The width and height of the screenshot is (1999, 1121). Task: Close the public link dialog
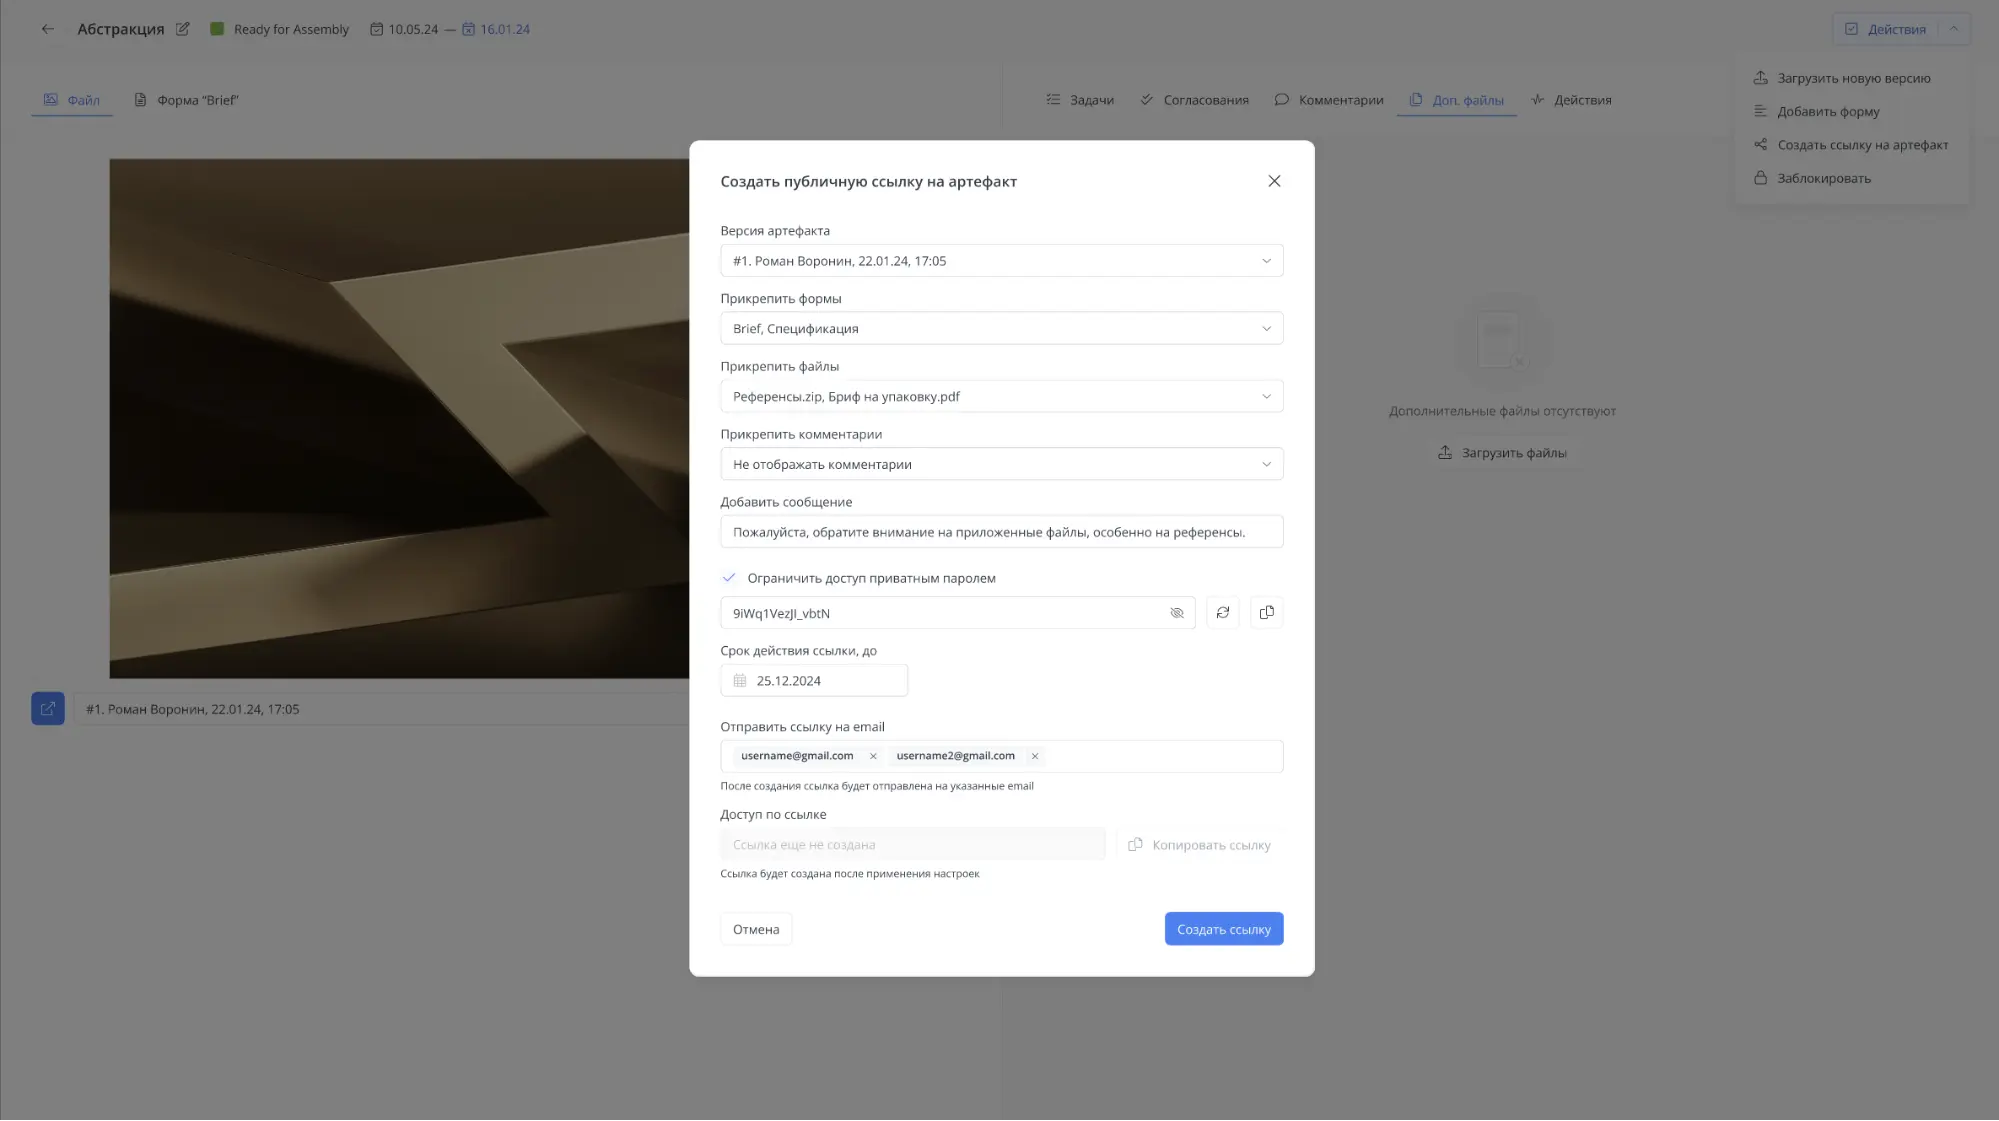pyautogui.click(x=1274, y=181)
